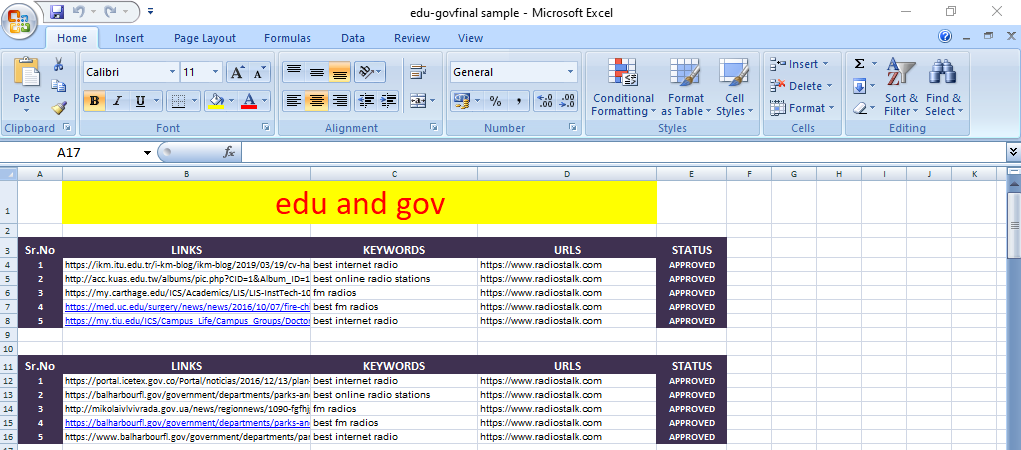The width and height of the screenshot is (1021, 450).
Task: Decrease font size with shrink font icon
Action: click(259, 72)
